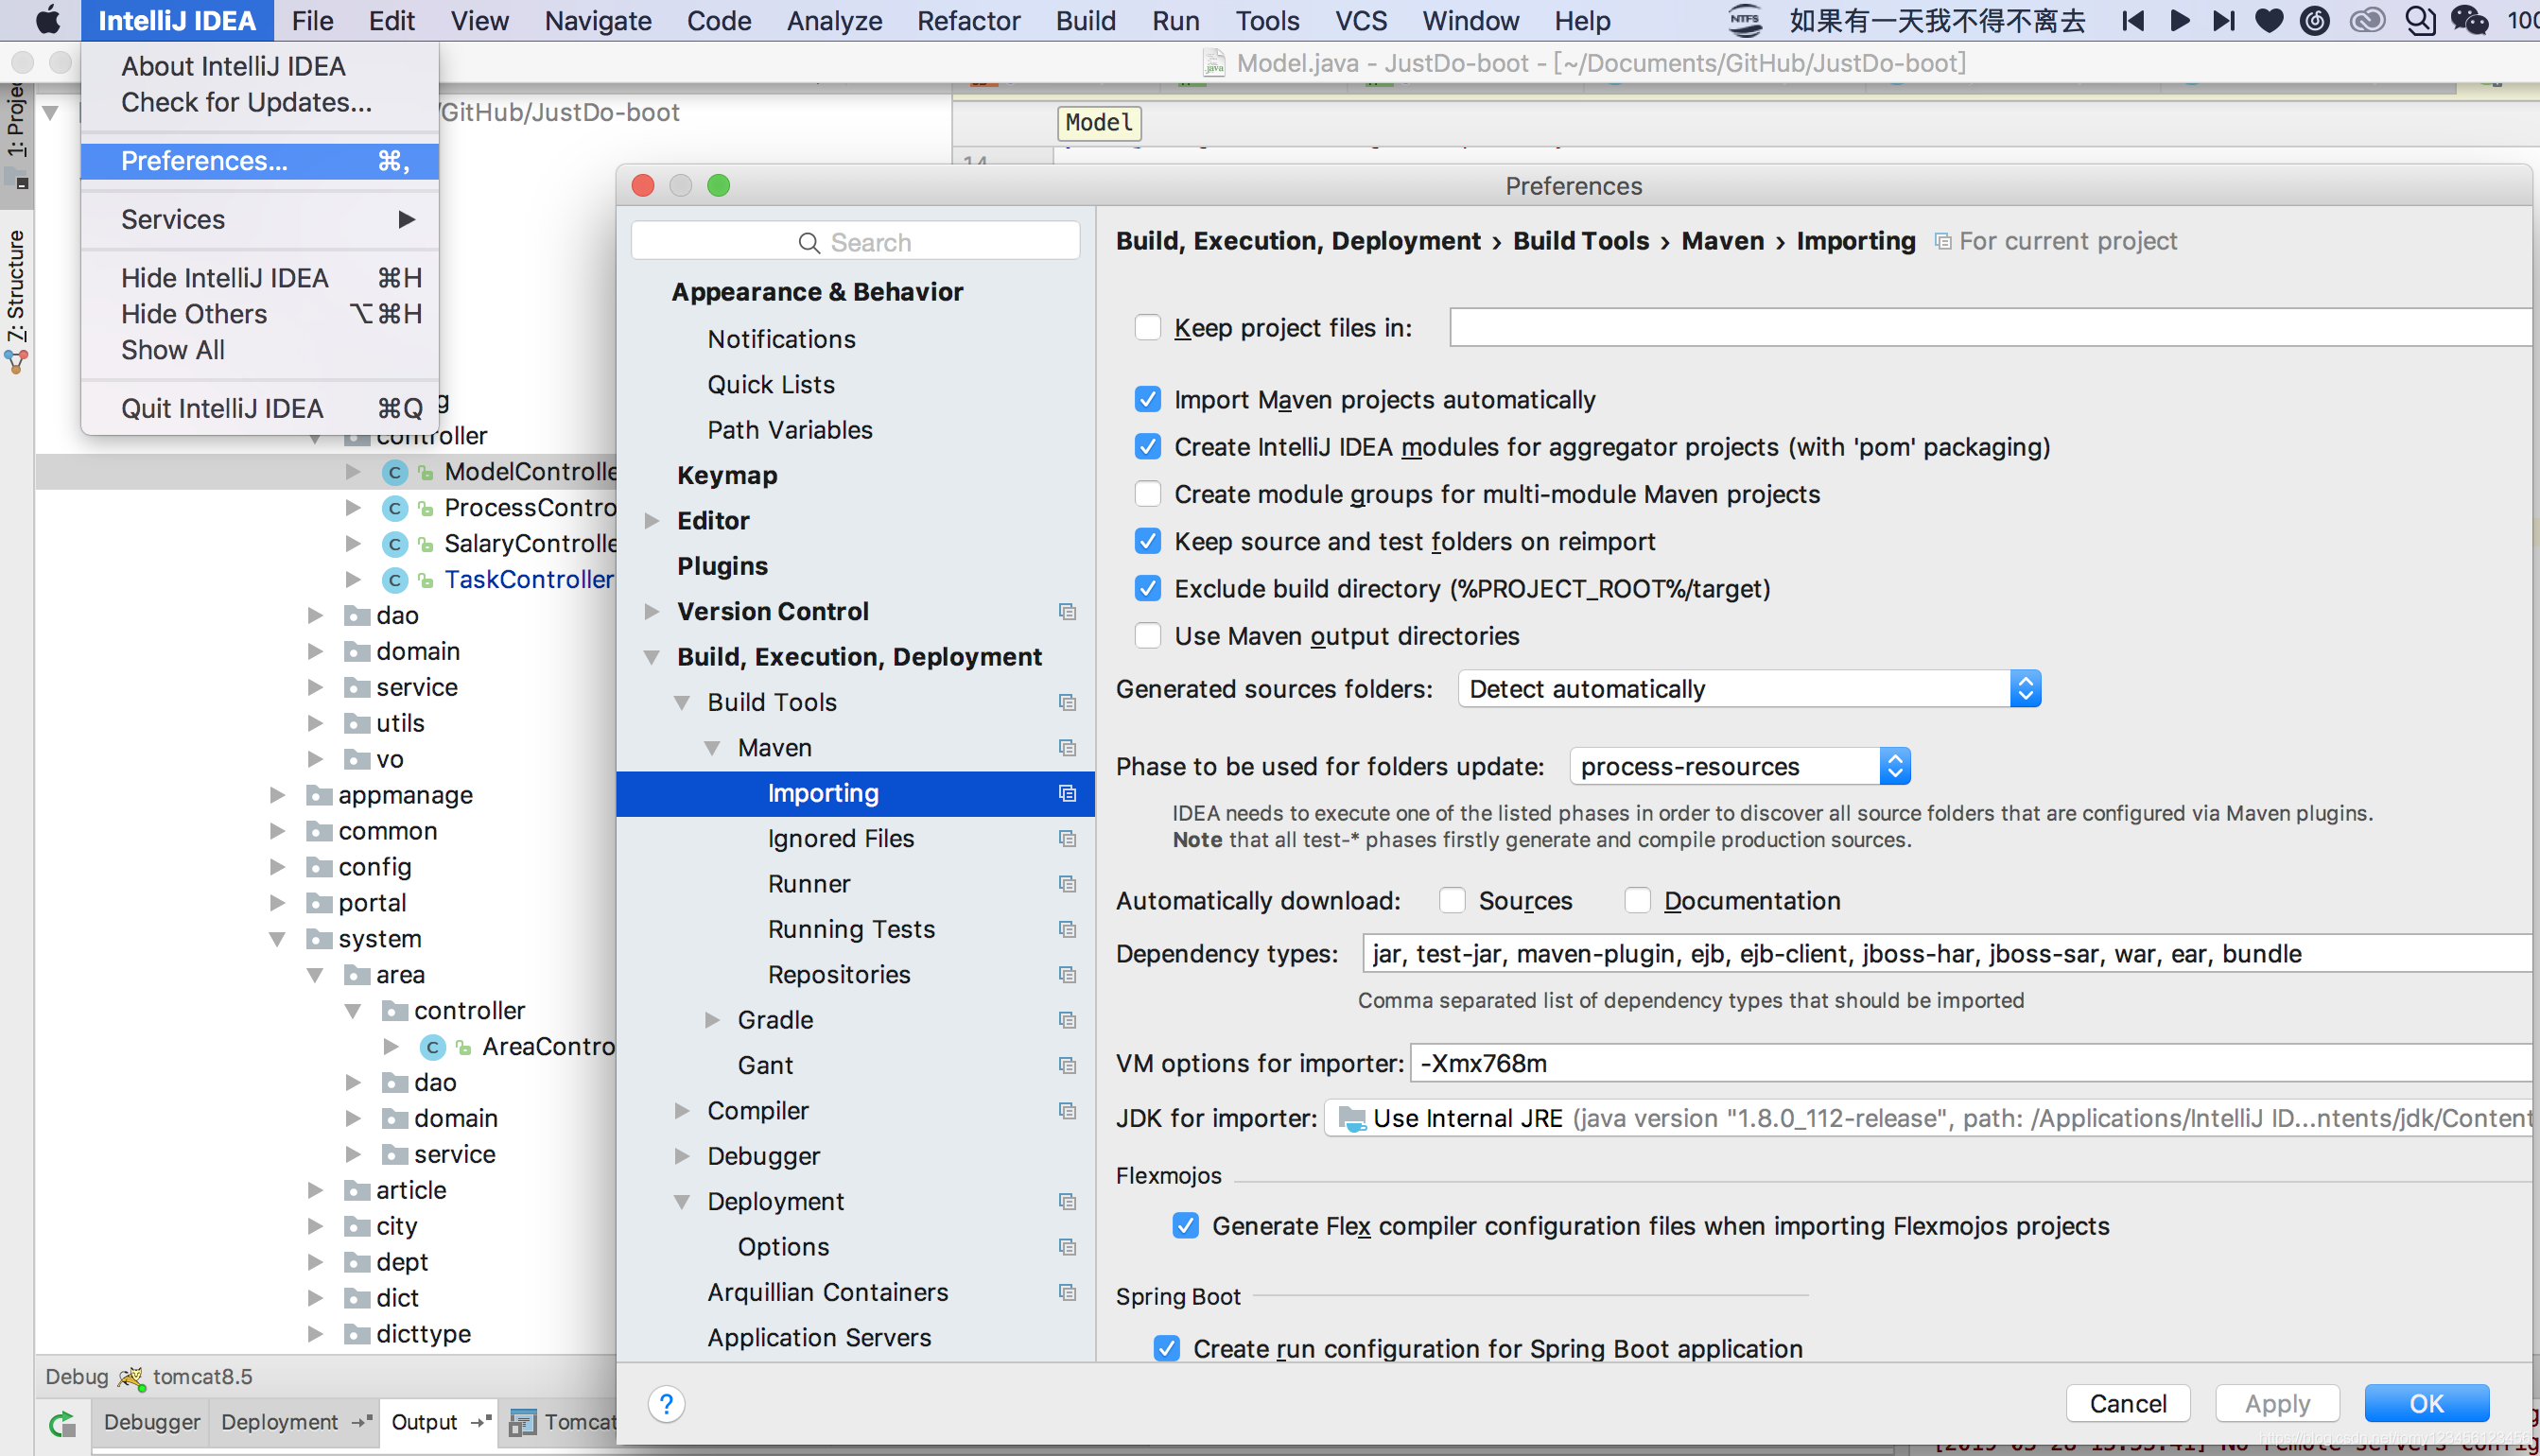Click Dependency types text field

click(x=1947, y=954)
